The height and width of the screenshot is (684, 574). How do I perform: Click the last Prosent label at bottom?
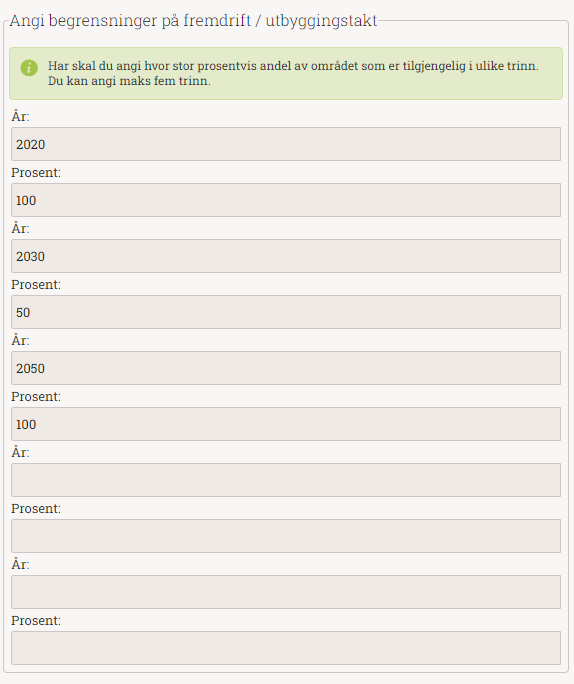[36, 620]
